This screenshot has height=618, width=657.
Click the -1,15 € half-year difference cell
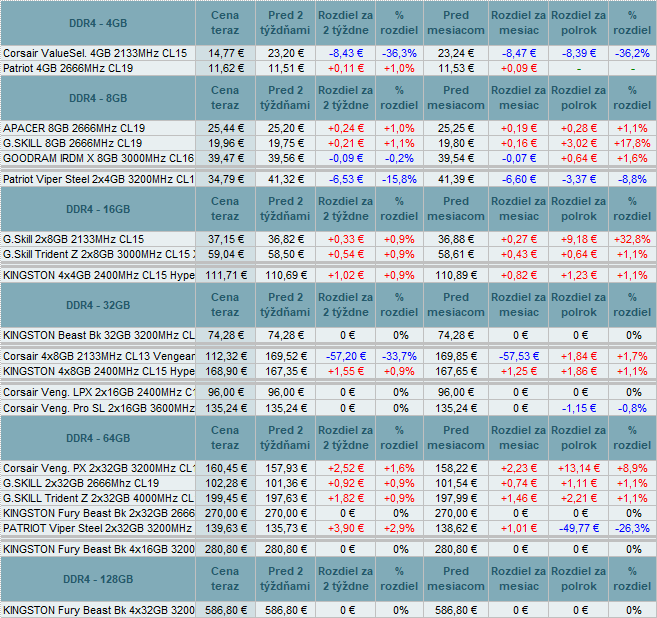(579, 408)
